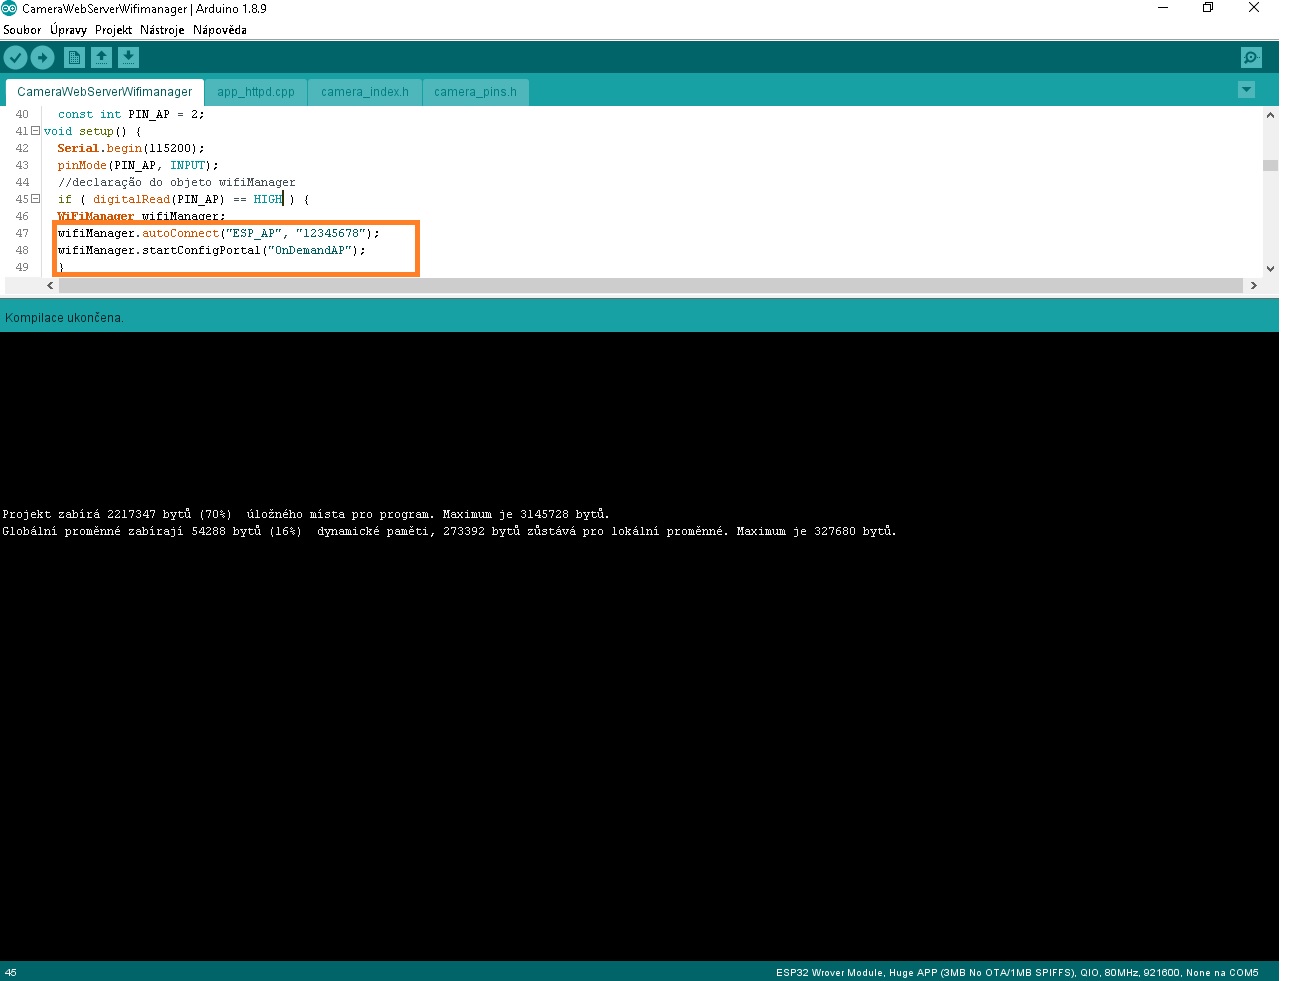This screenshot has width=1298, height=981.
Task: Click the editor vertical scroll up arrow
Action: pos(1270,115)
